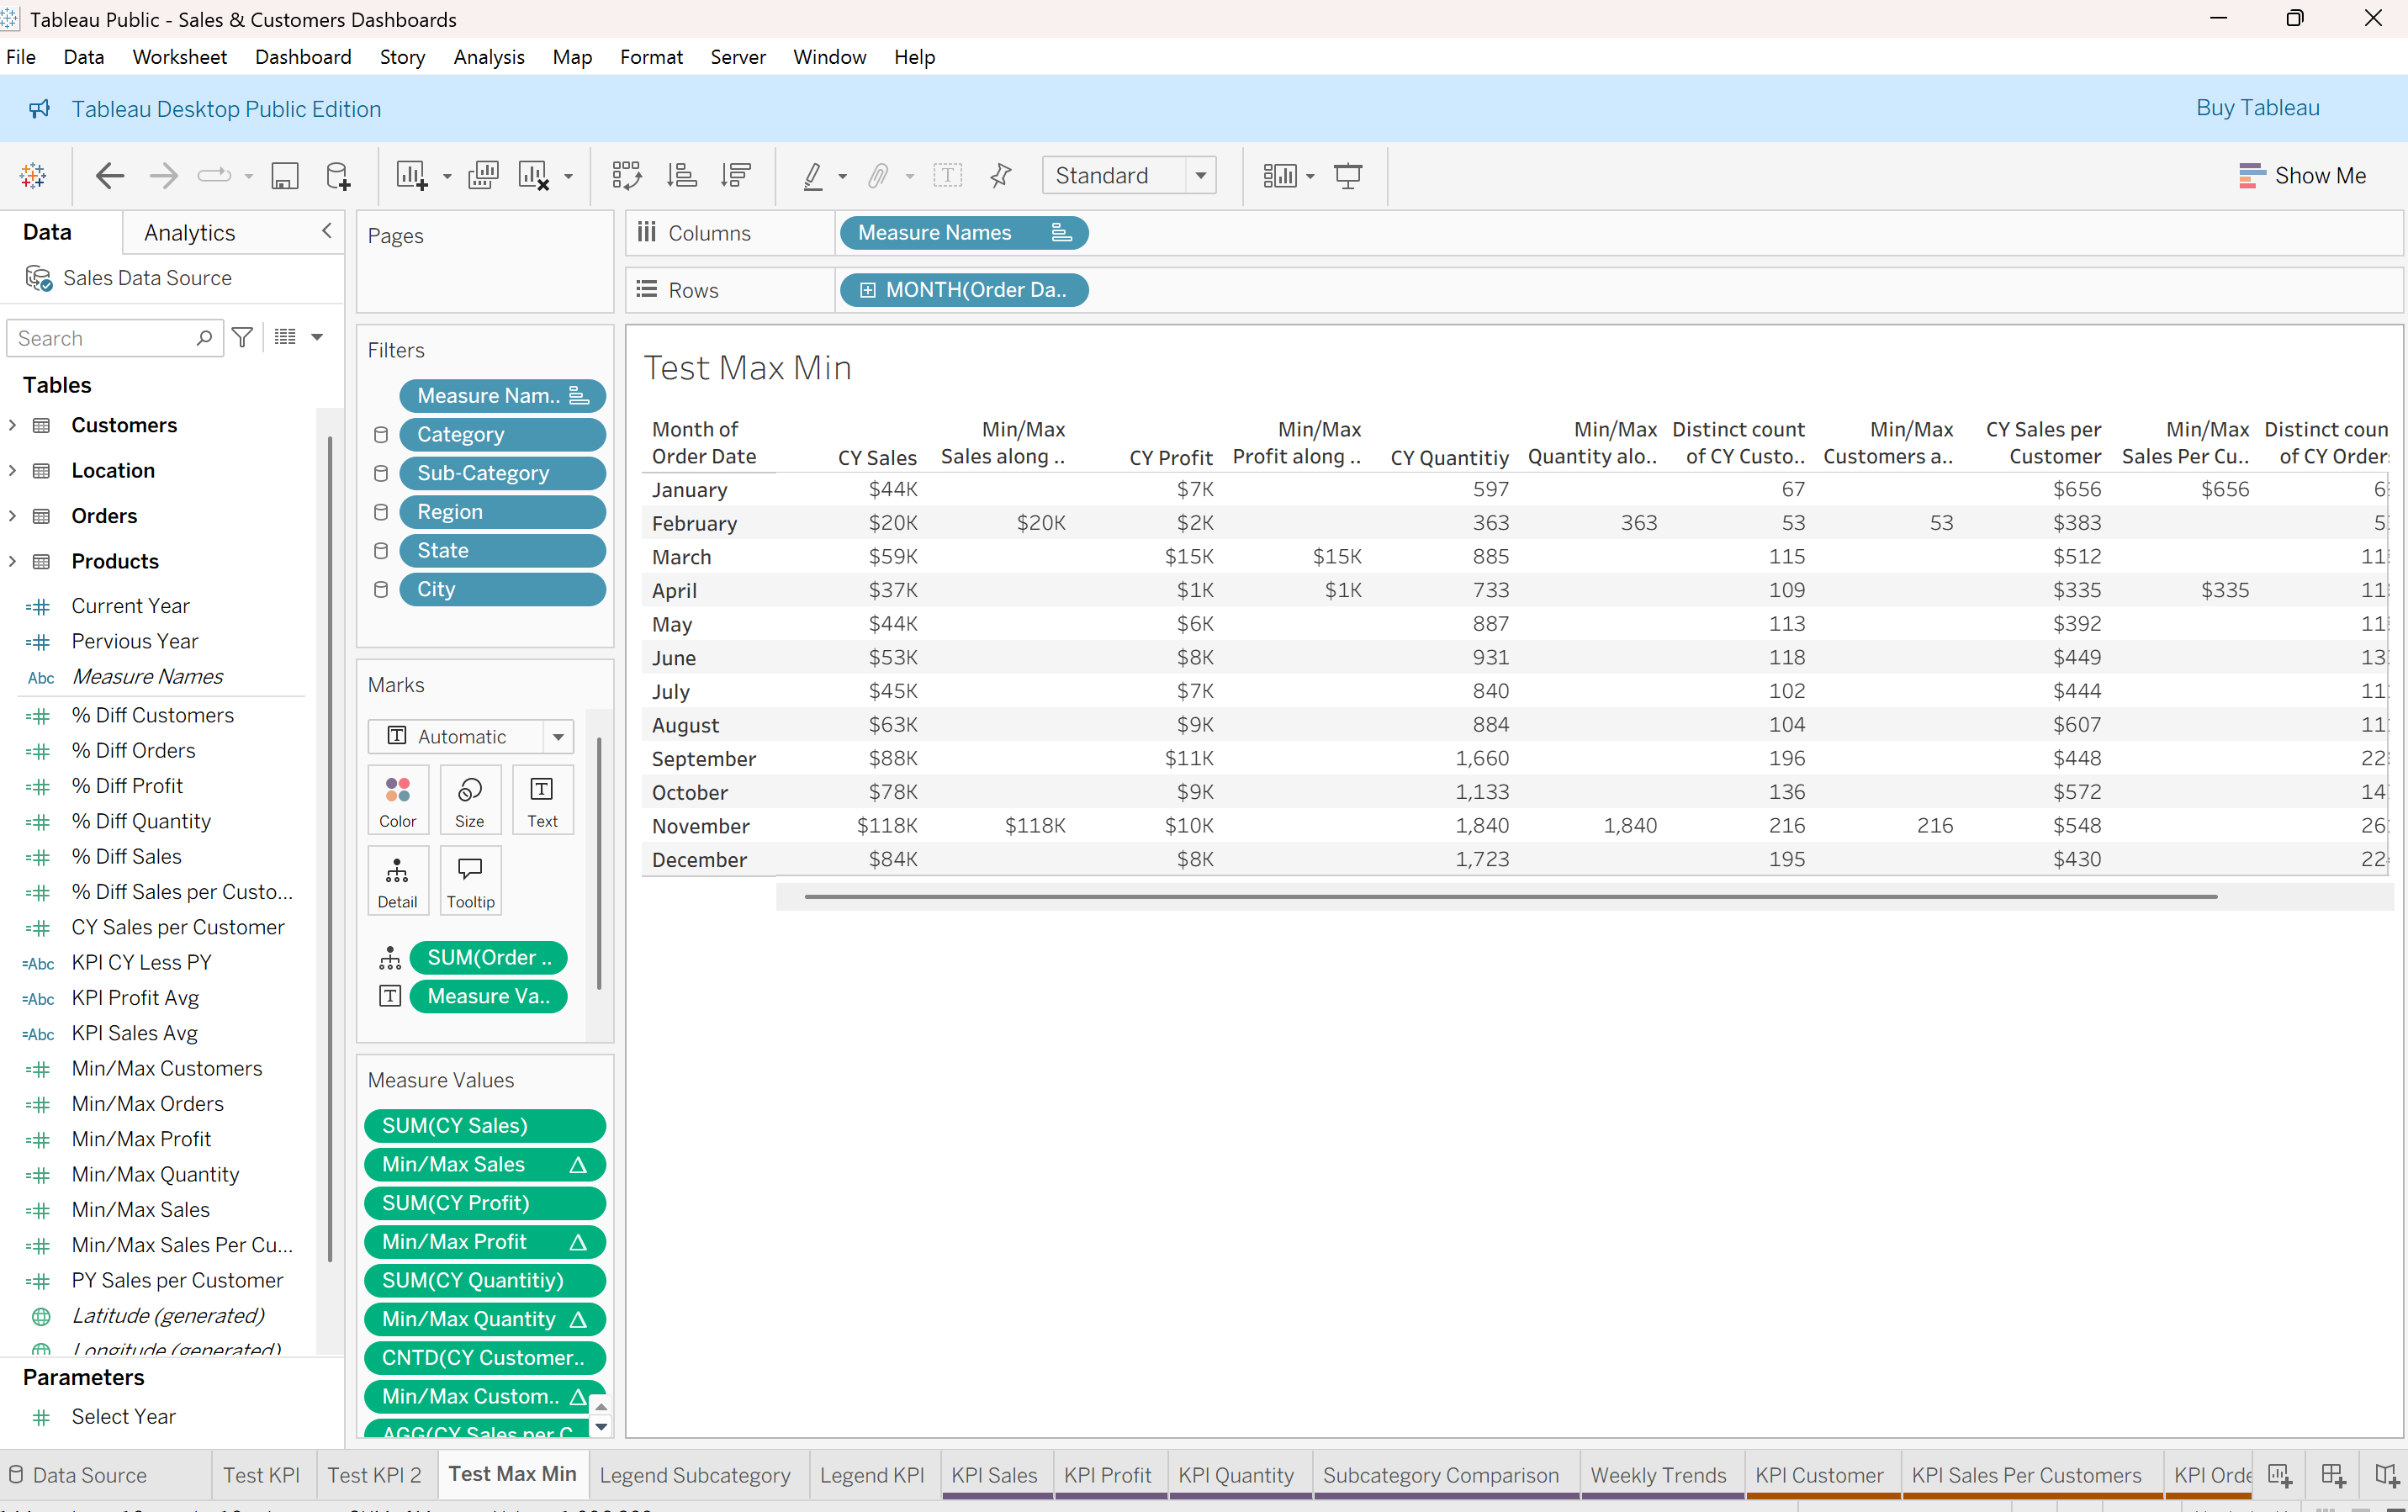Click the Buy Tableau link

[x=2258, y=108]
